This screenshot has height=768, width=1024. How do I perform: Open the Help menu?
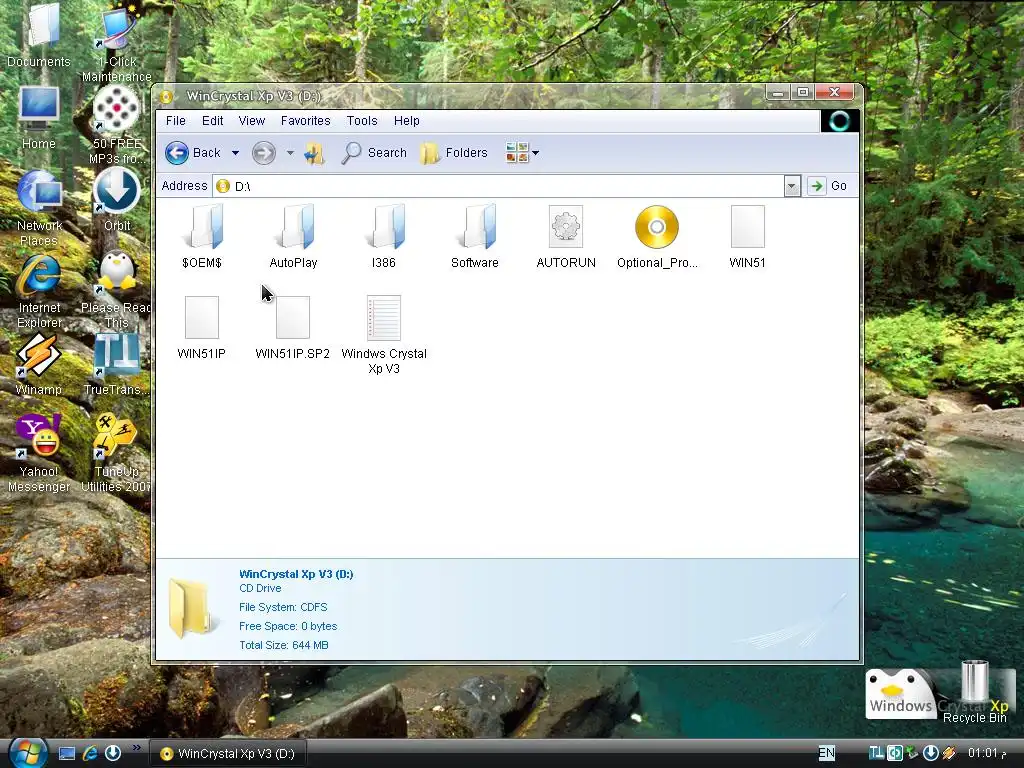pyautogui.click(x=406, y=121)
